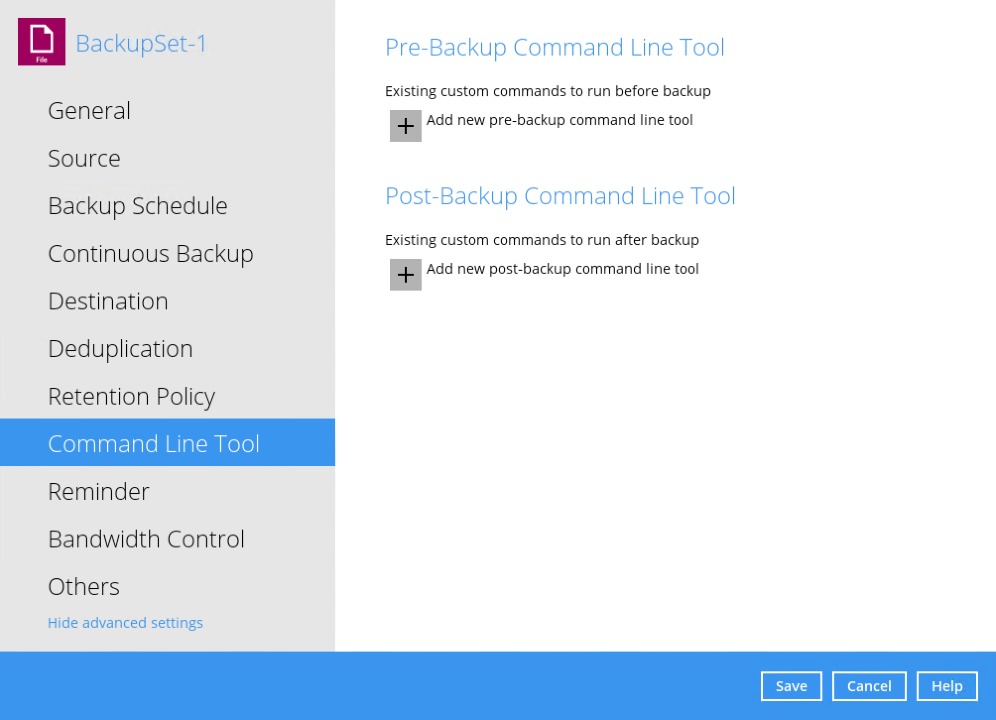
Task: Open the Retention Policy section
Action: pos(131,396)
